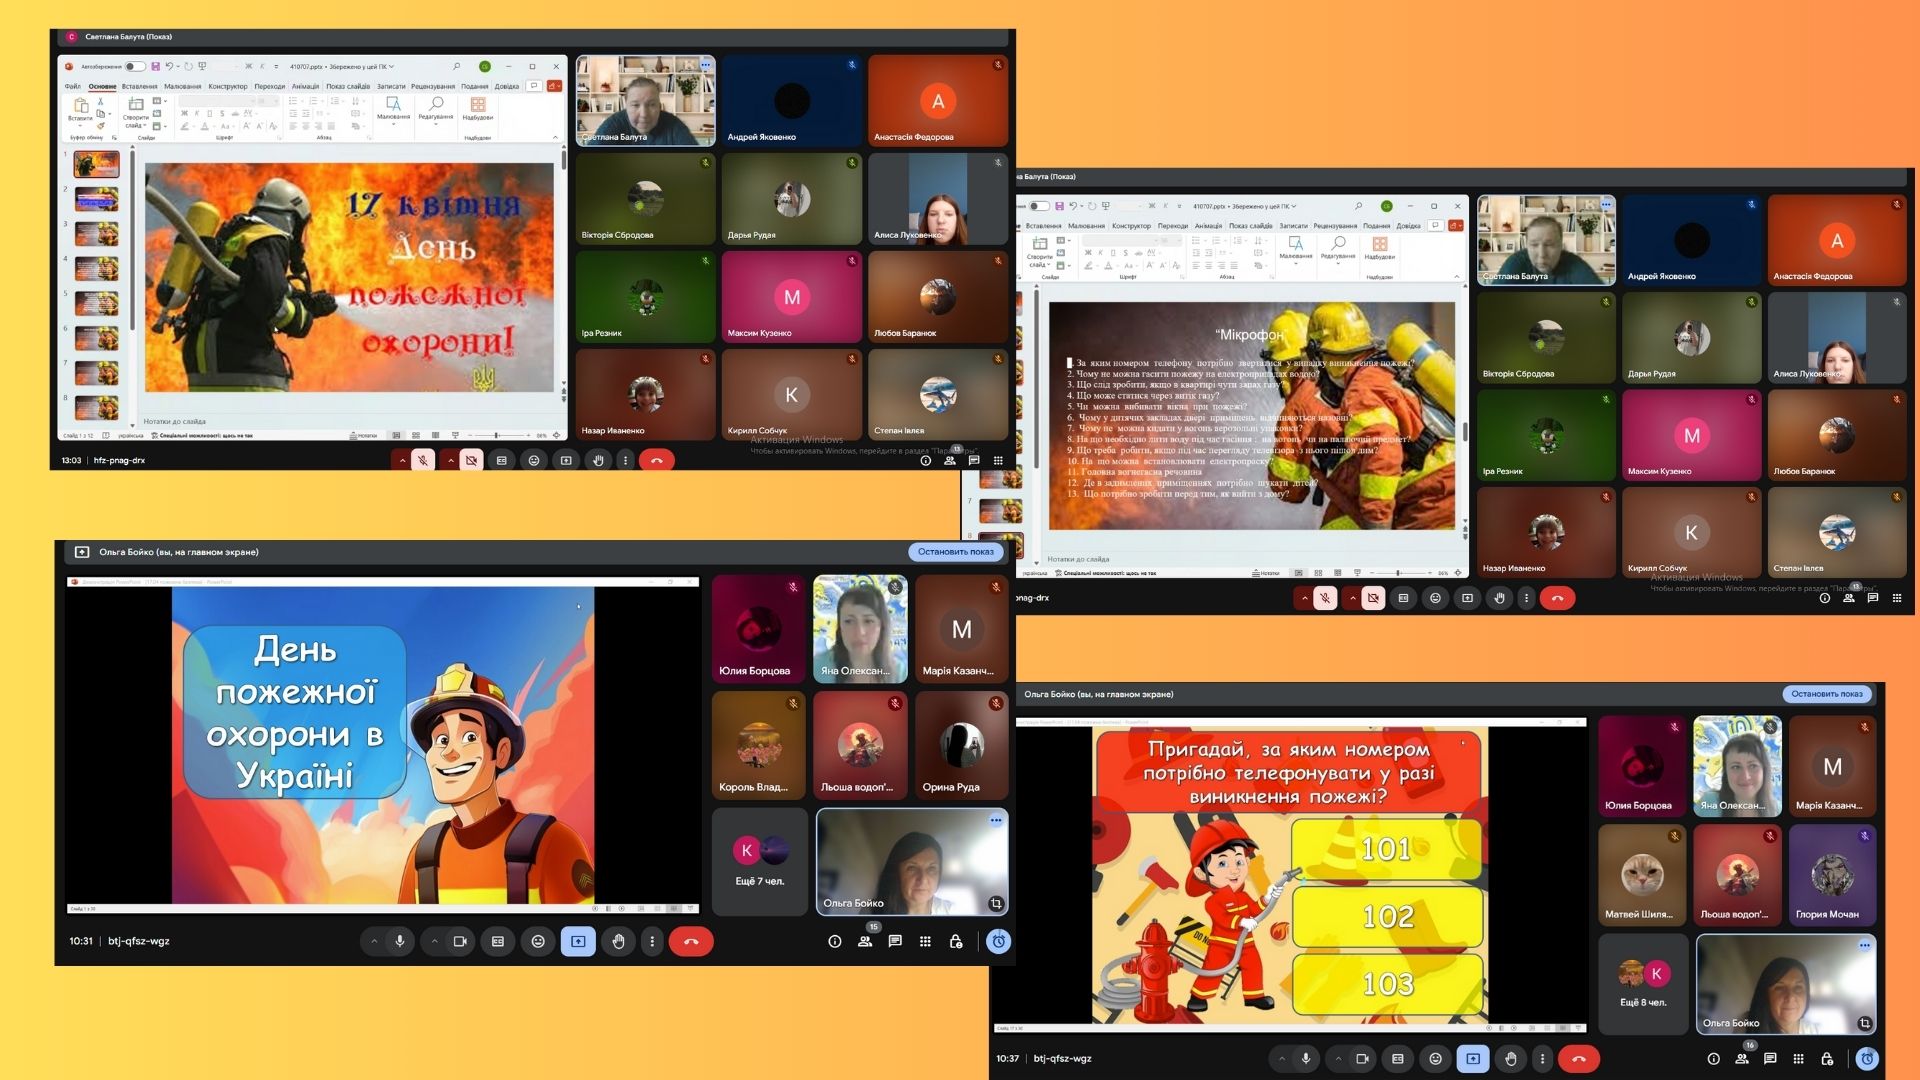
Task: Unmute microphone in the 13:03 hfz-pnag-drx meeting
Action: [x=423, y=460]
